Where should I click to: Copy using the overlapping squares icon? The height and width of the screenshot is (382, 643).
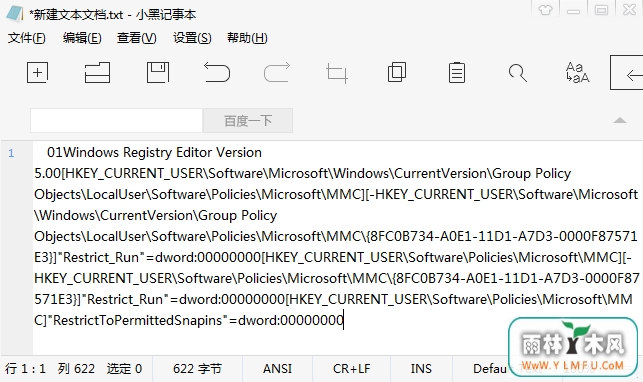click(x=397, y=73)
